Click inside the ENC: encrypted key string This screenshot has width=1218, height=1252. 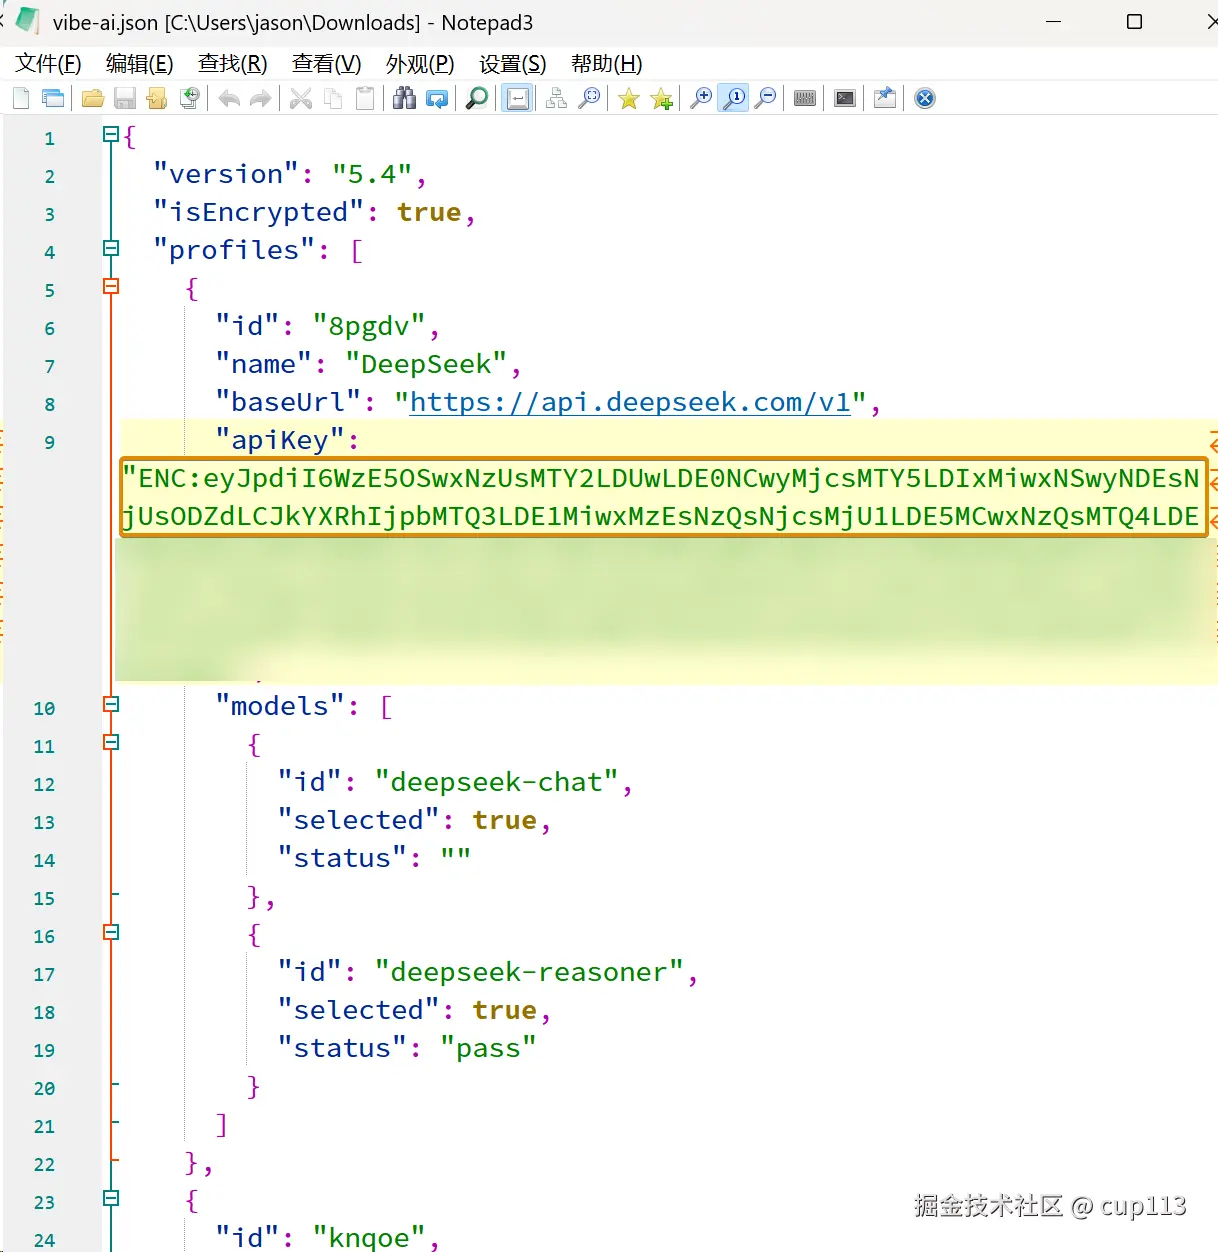coord(664,497)
